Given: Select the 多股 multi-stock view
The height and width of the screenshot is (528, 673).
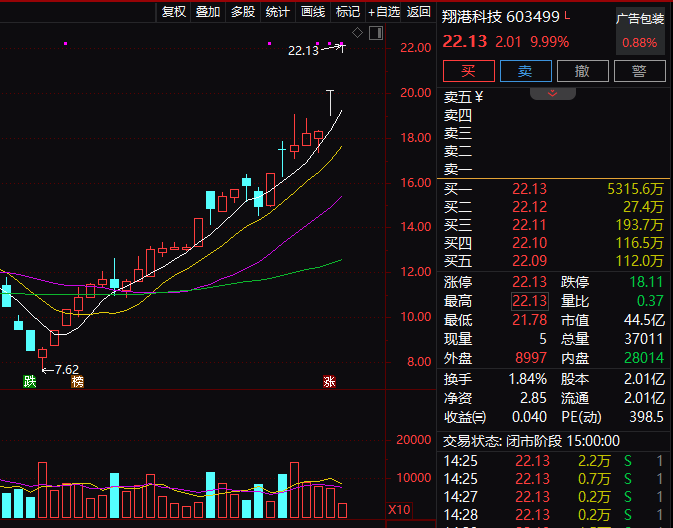Looking at the screenshot, I should tap(243, 12).
